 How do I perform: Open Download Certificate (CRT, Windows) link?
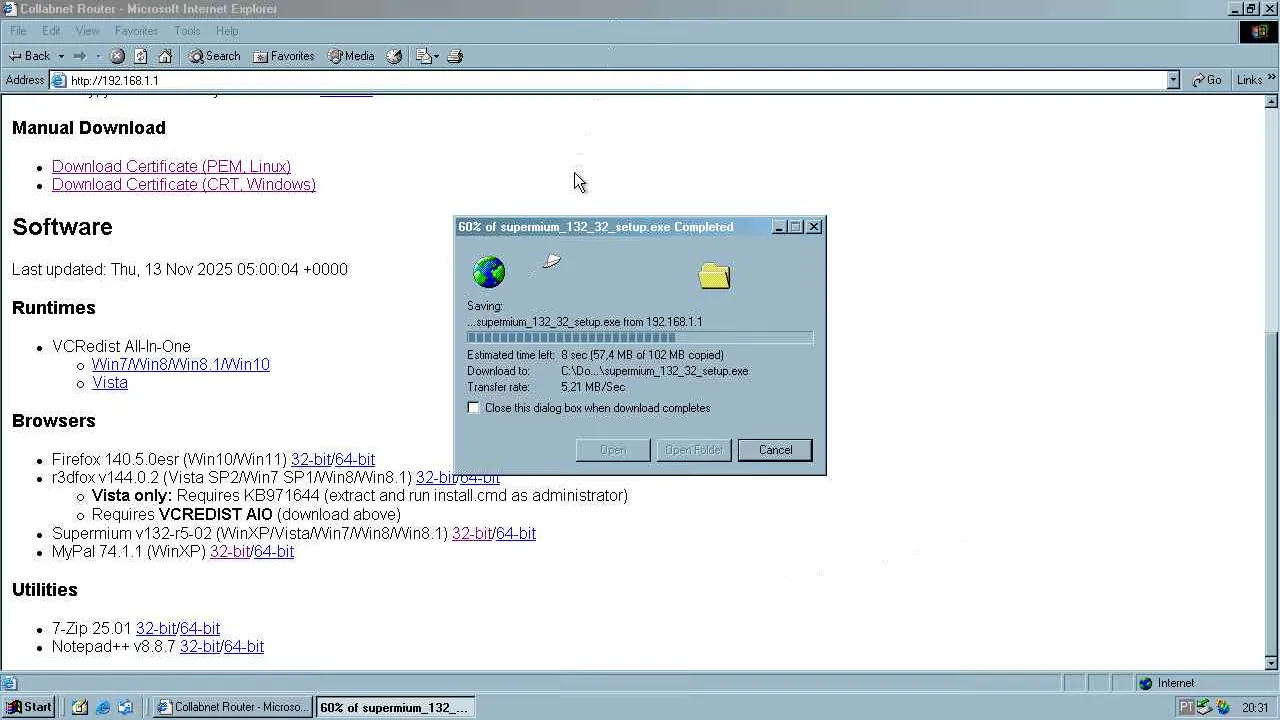(x=184, y=184)
